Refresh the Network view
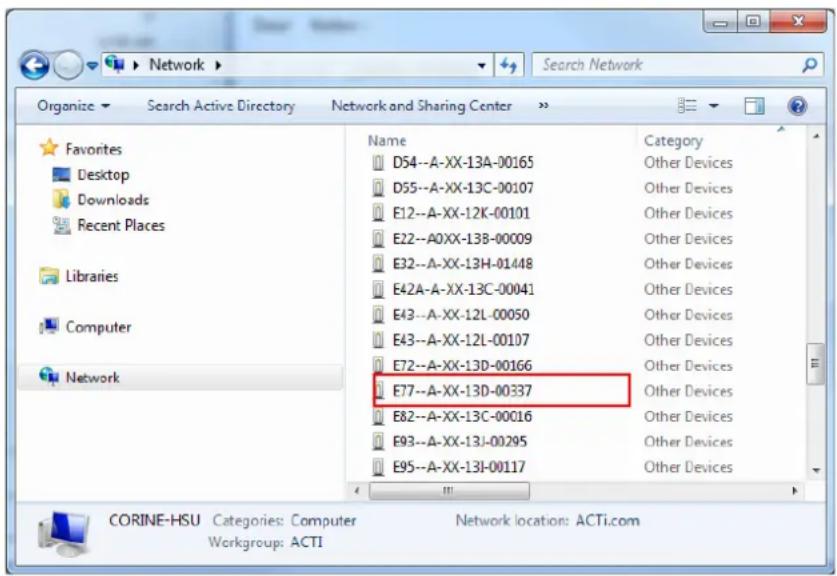 [508, 66]
